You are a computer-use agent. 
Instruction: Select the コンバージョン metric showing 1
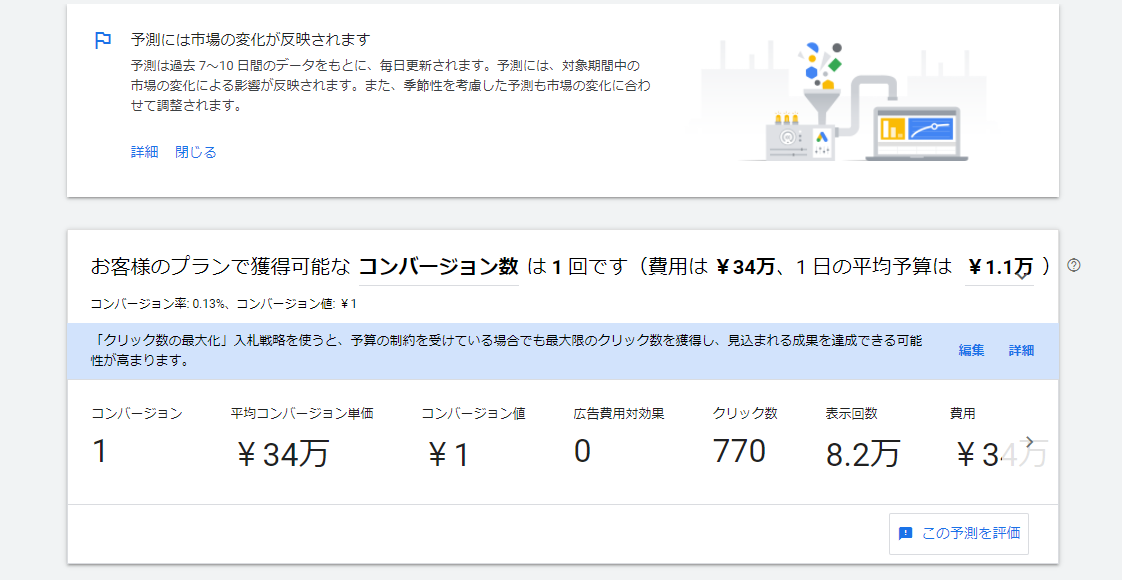point(137,437)
